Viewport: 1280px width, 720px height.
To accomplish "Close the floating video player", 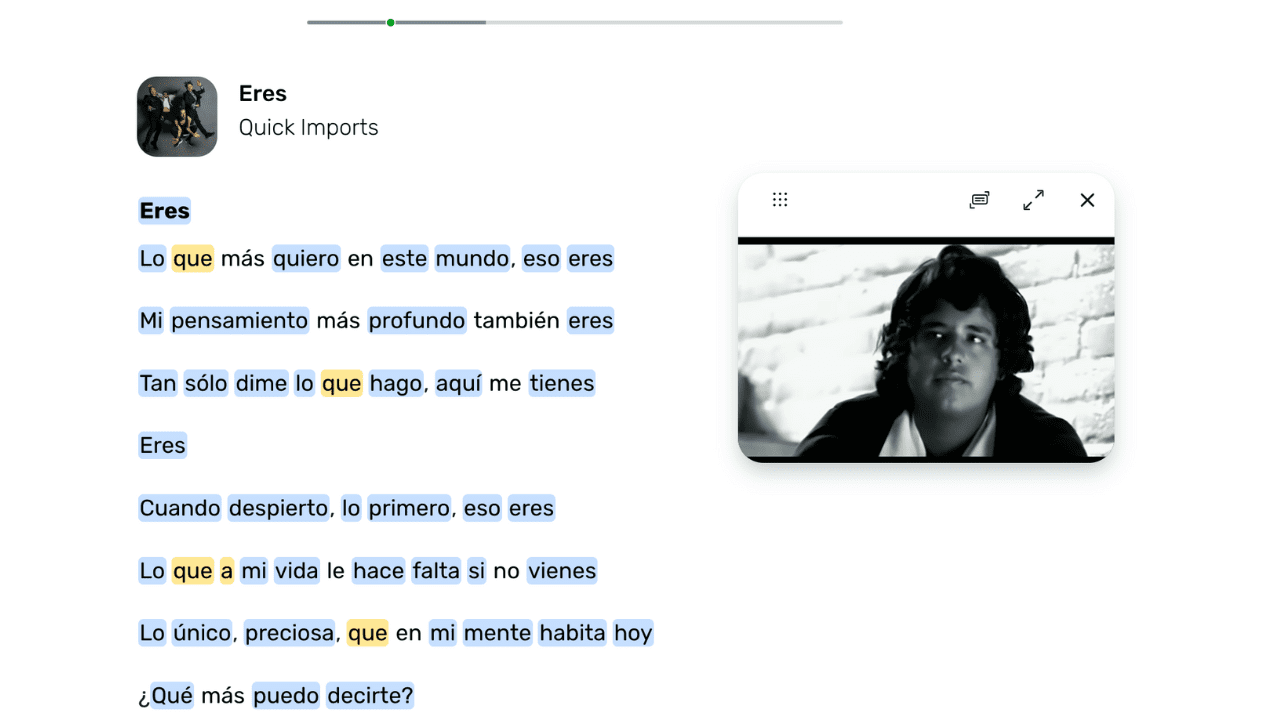I will 1087,200.
